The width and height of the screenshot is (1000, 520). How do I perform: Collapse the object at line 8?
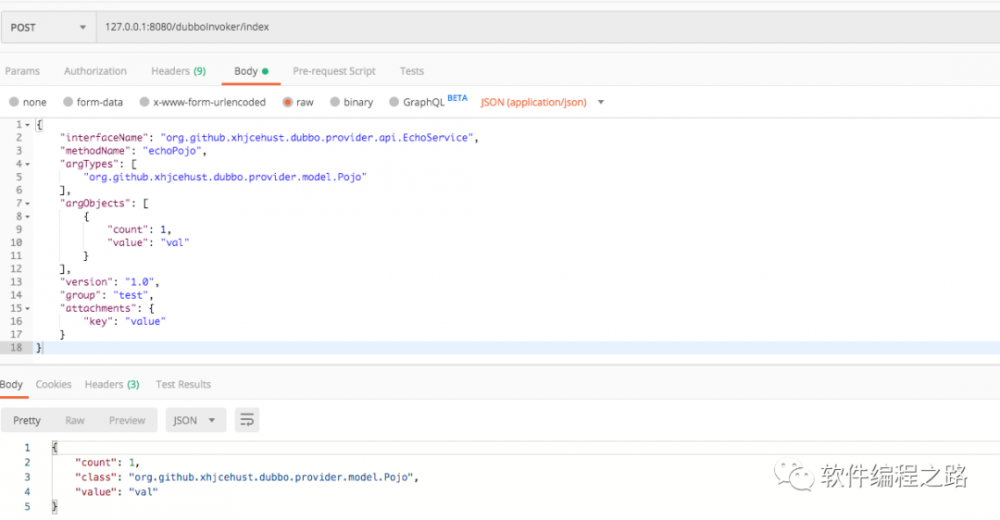coord(27,217)
